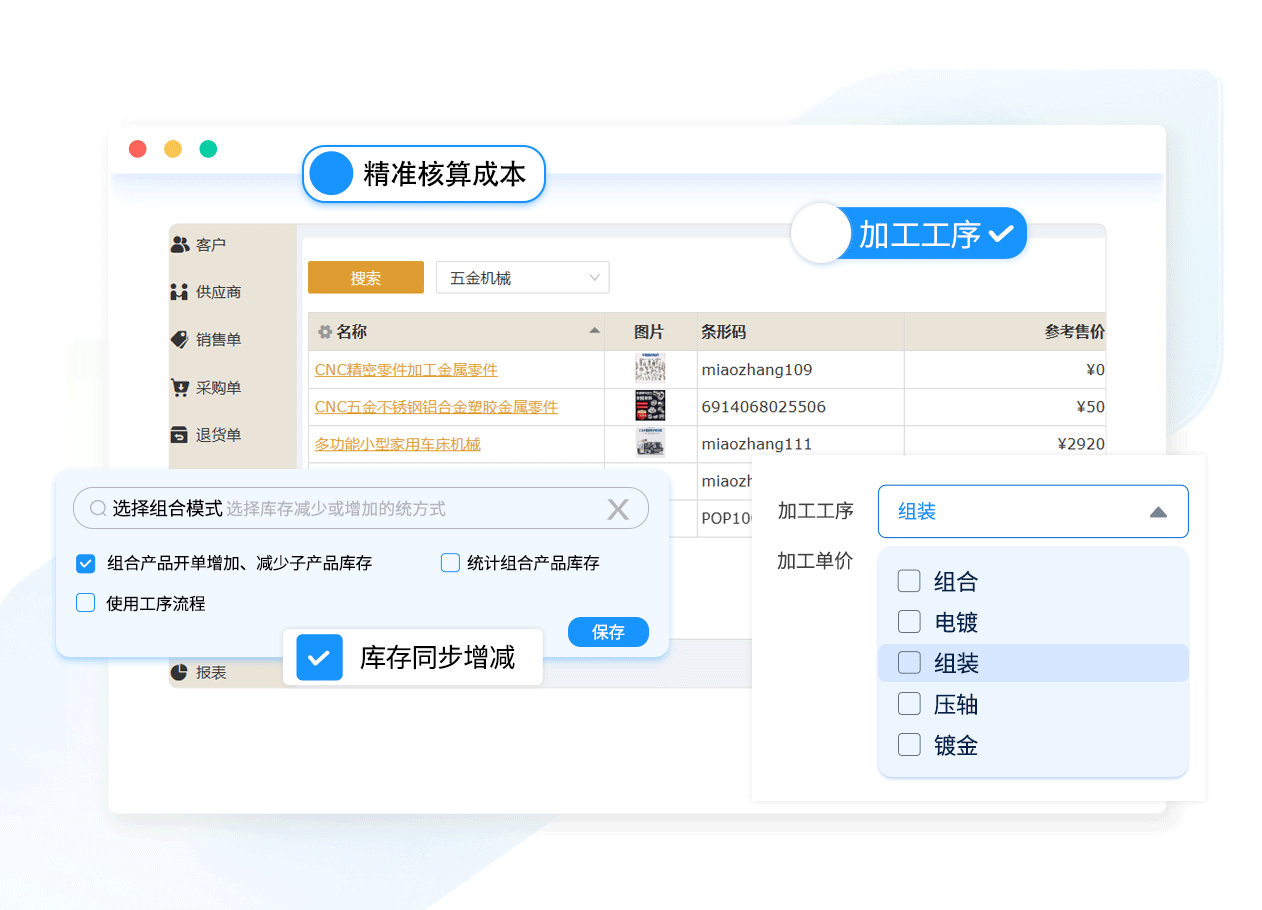This screenshot has width=1262, height=910.
Task: Click the blue 保存 button
Action: (x=608, y=632)
